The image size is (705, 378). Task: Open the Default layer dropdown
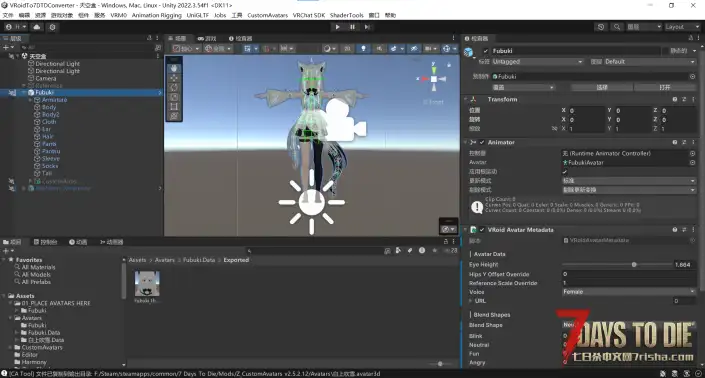650,62
